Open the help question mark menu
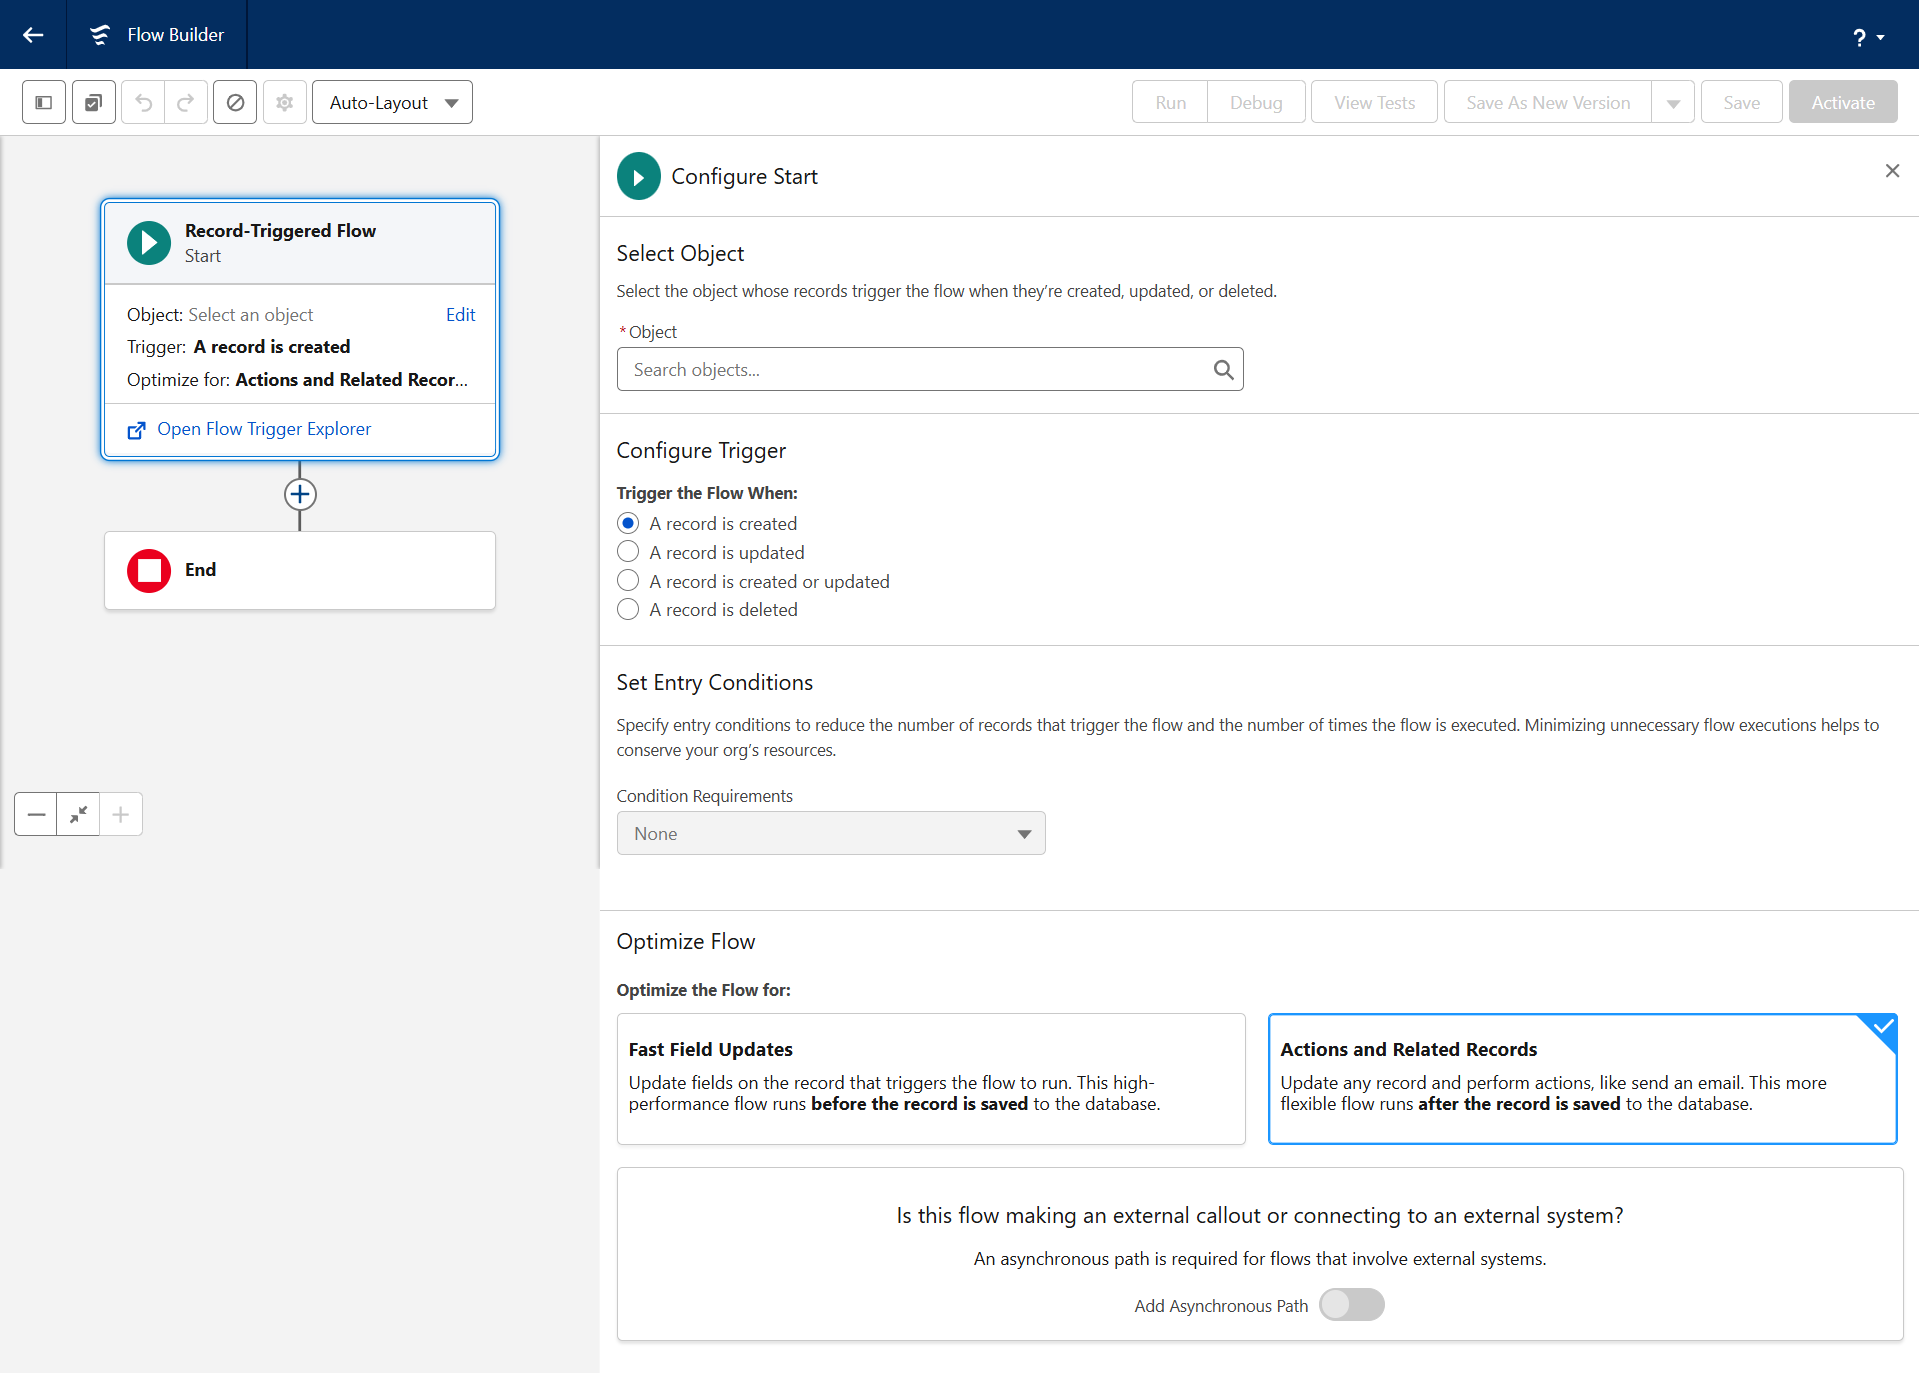This screenshot has height=1373, width=1919. (x=1867, y=37)
